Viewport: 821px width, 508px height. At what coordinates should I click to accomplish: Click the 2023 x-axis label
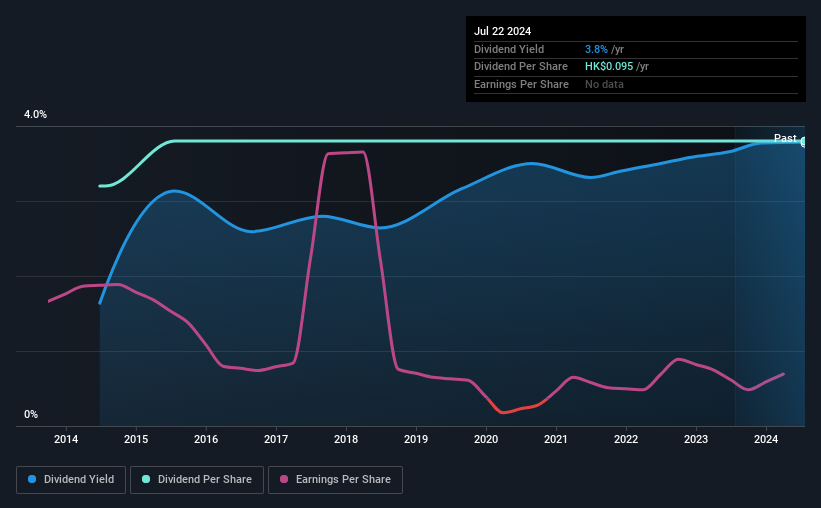696,439
